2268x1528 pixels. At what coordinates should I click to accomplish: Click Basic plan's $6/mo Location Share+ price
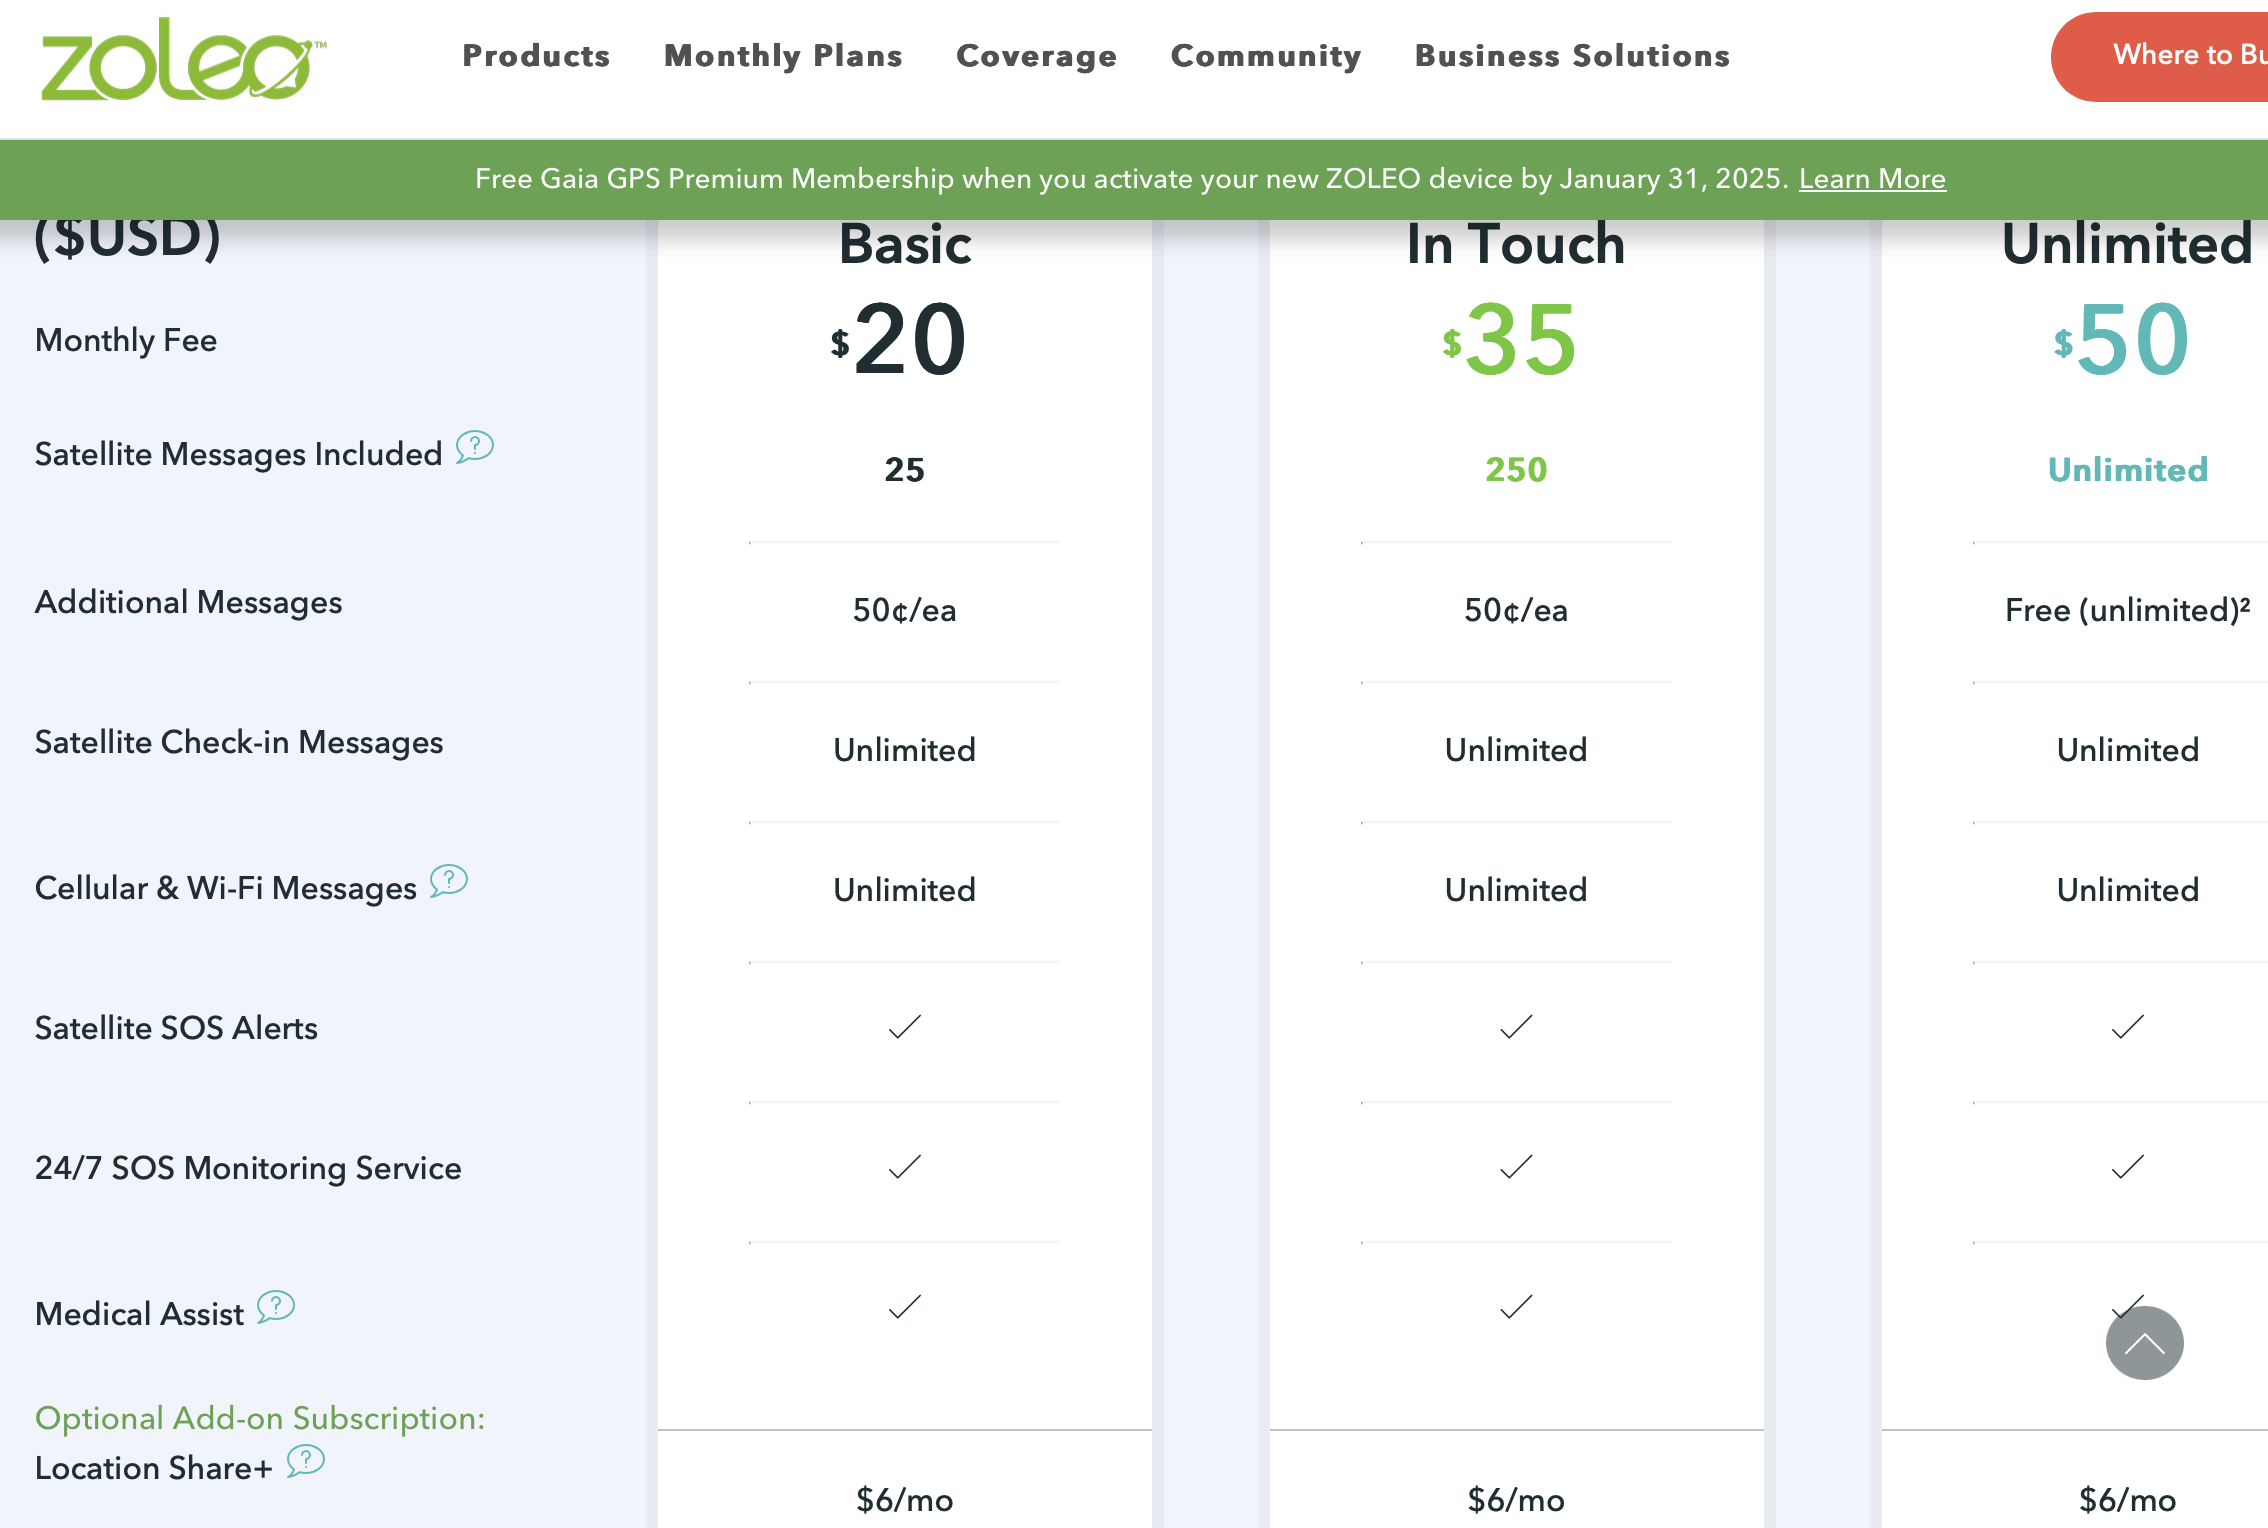click(905, 1500)
